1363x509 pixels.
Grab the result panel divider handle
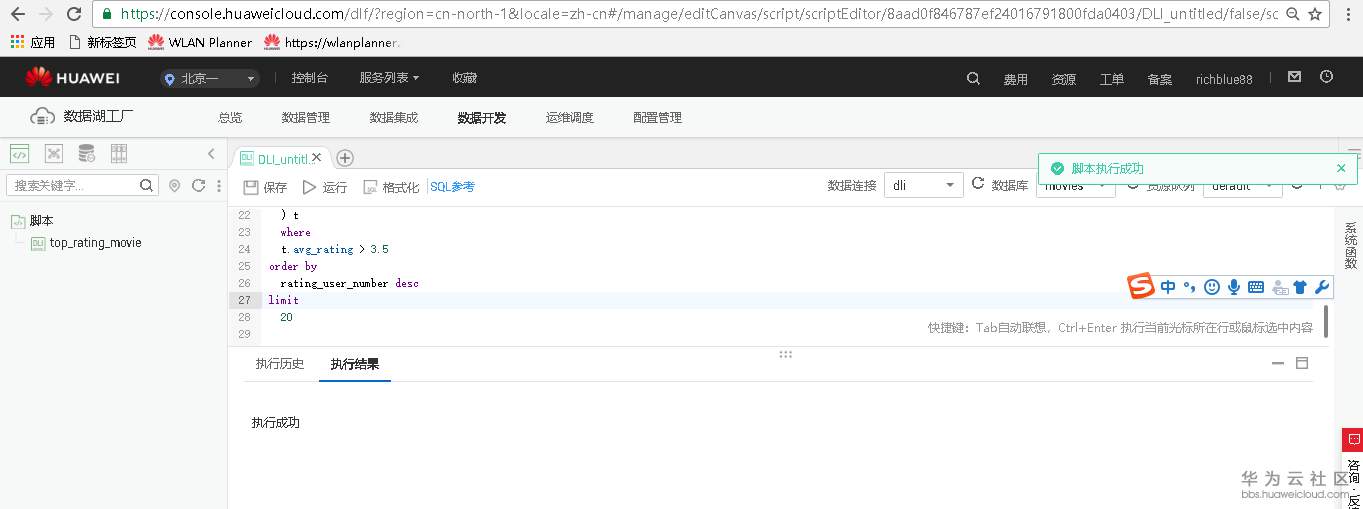click(x=786, y=354)
